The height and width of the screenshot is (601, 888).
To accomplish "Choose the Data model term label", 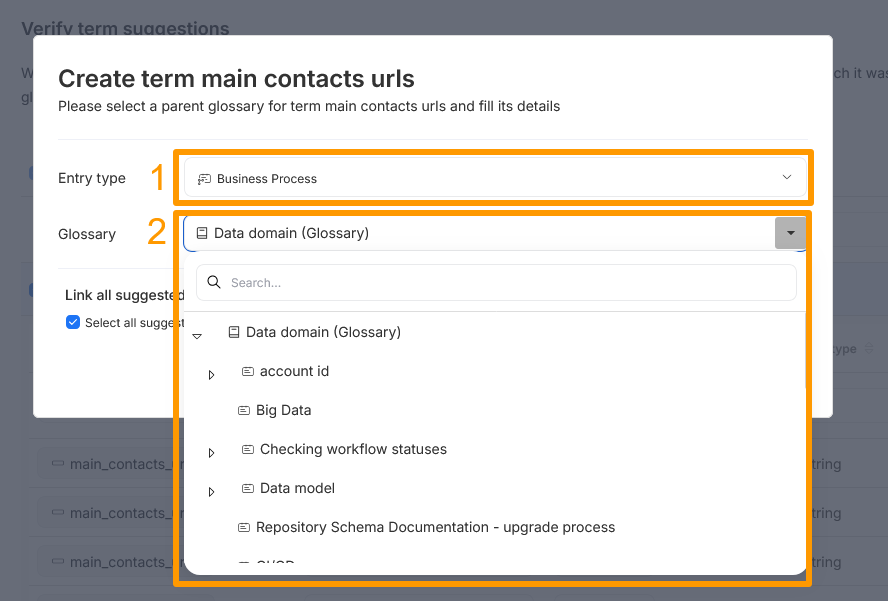I will point(297,488).
